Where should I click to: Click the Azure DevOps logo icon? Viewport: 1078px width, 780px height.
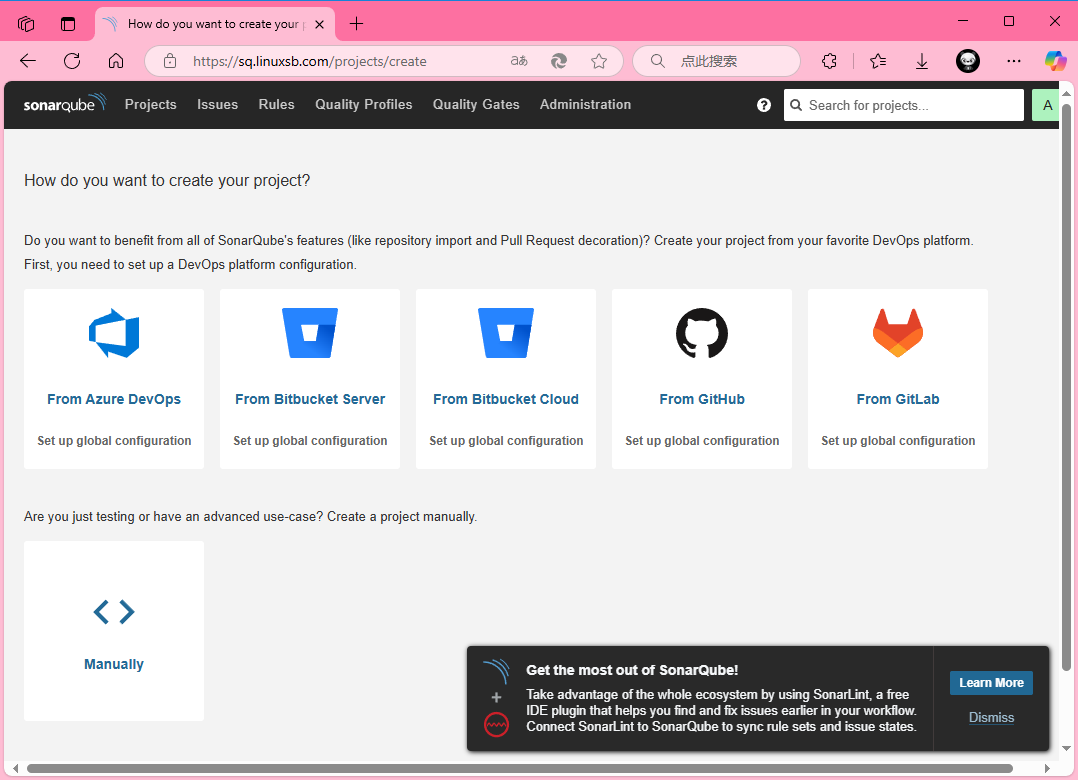(x=114, y=333)
